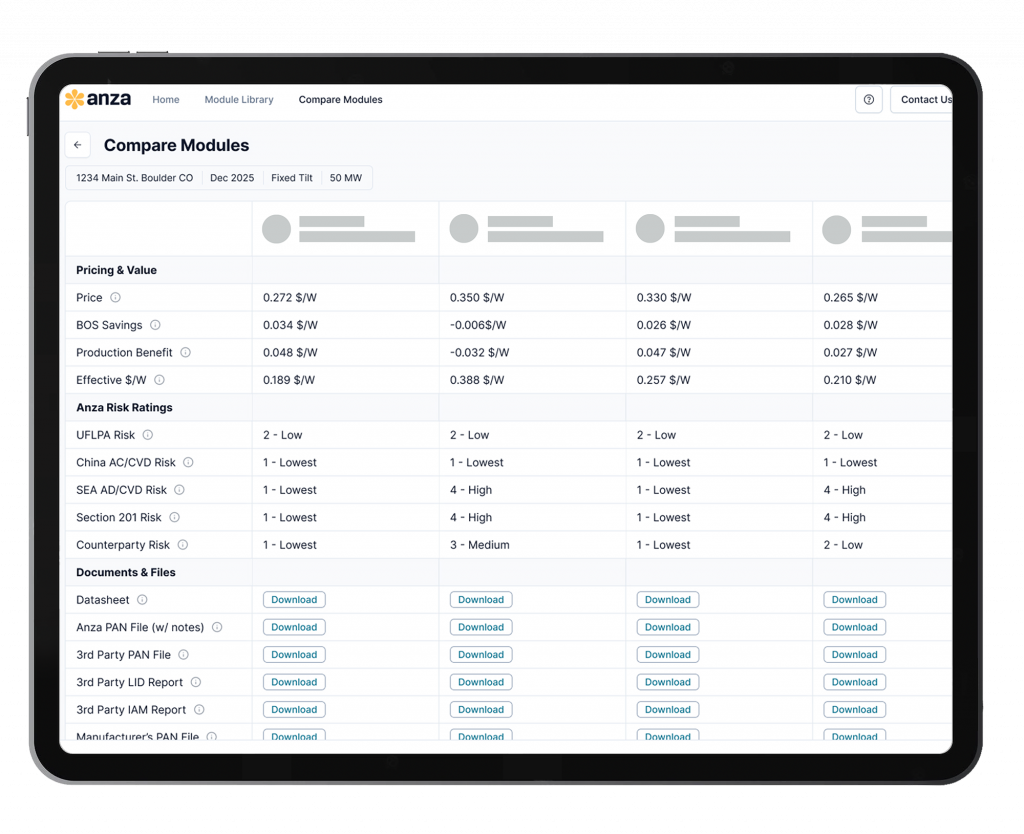The width and height of the screenshot is (1024, 834).
Task: Click the Effective $/W info tooltip
Action: pyautogui.click(x=159, y=379)
